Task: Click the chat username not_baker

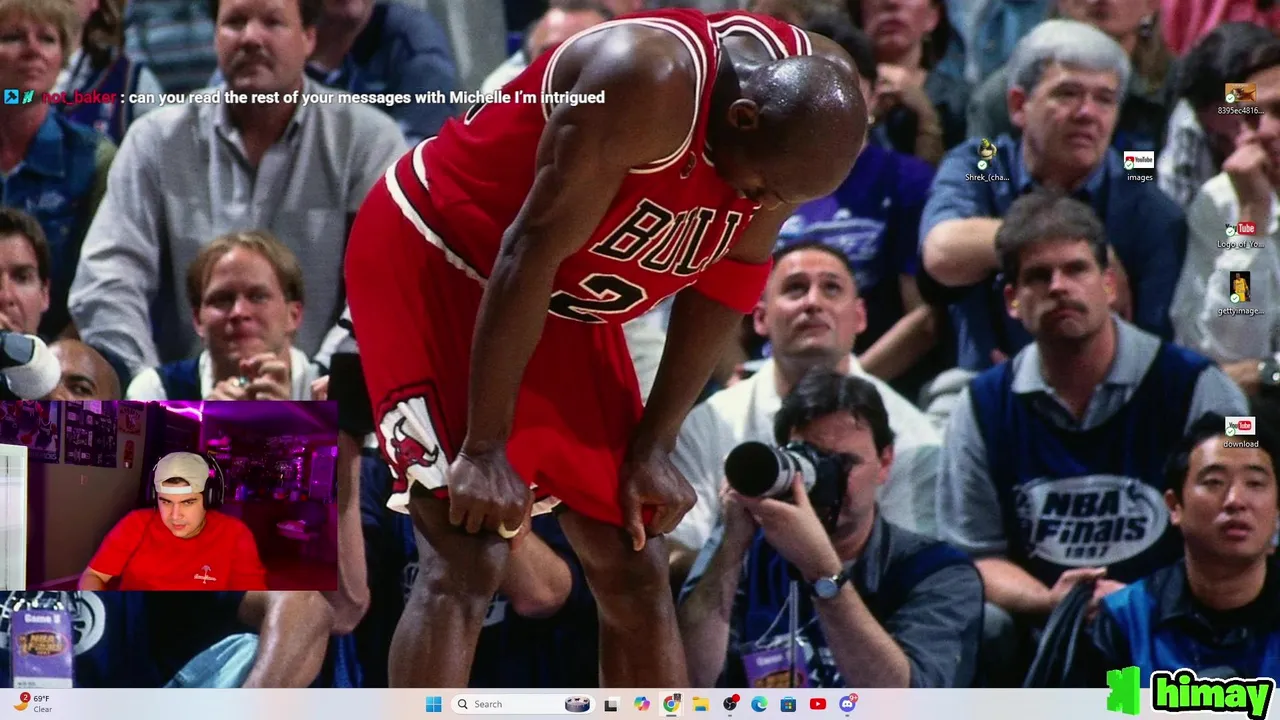Action: 79,97
